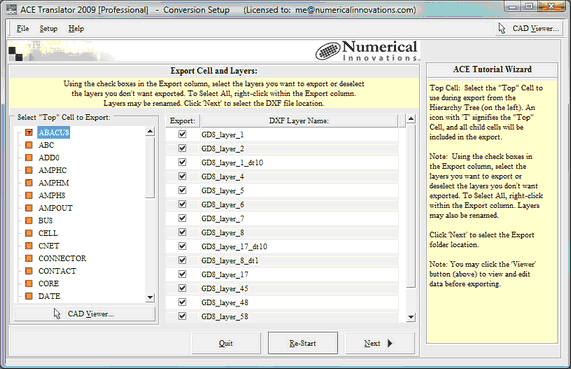
Task: Uncheck export for GDS_layer_1
Action: click(182, 134)
